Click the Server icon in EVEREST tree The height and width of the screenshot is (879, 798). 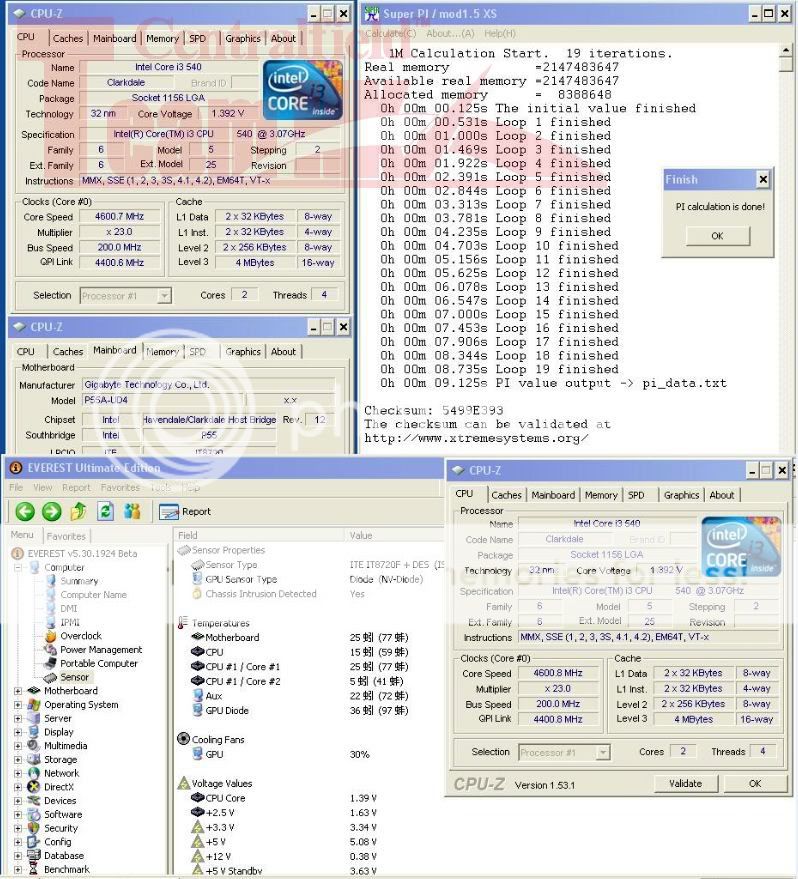[x=34, y=718]
